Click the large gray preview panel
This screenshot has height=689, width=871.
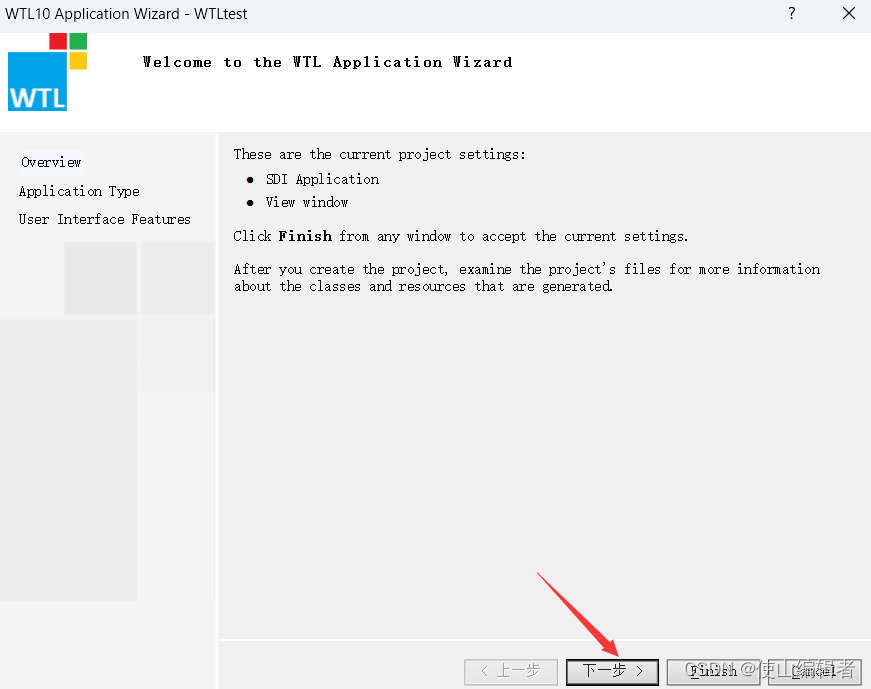click(x=68, y=460)
